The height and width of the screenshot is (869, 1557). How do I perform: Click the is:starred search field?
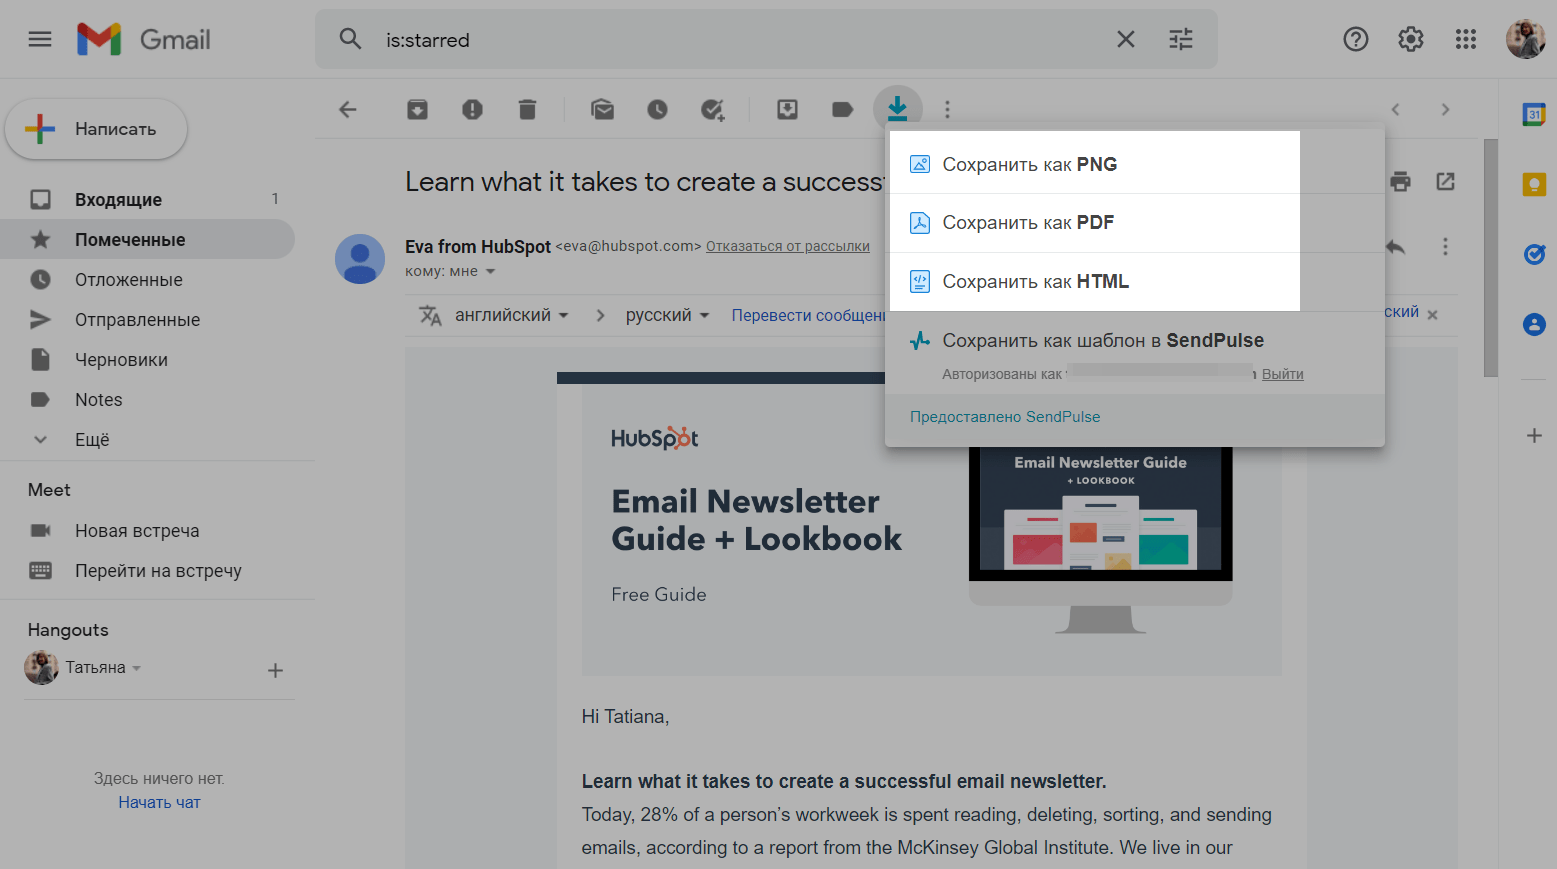[x=740, y=40]
